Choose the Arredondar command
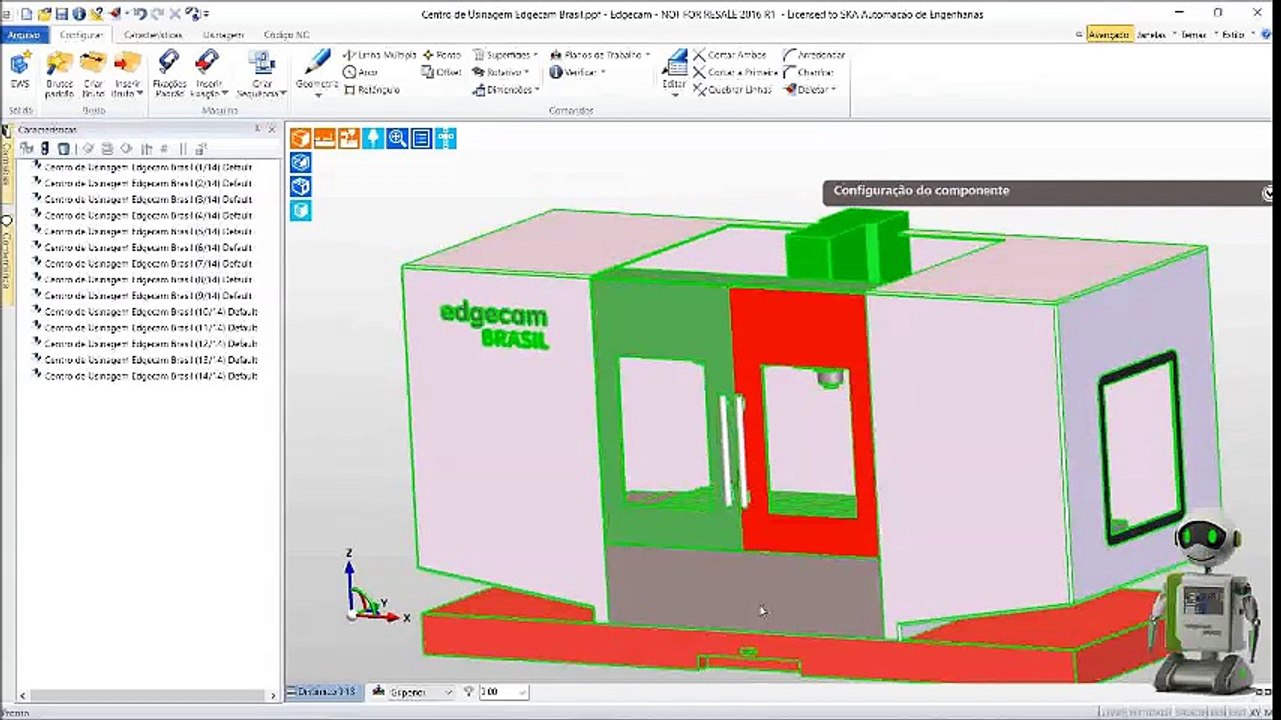 point(814,55)
